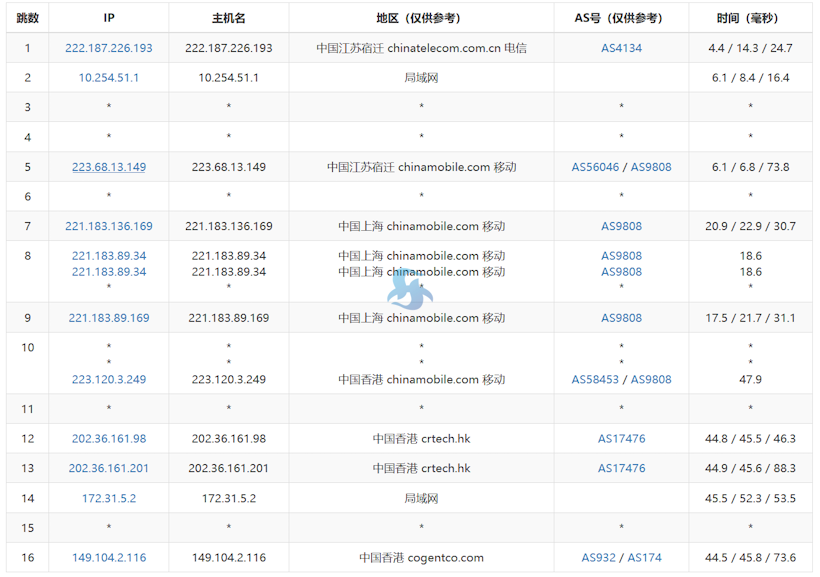Select AS9808 on the Shanghai mobile hop
Viewport: 820px width, 577px height.
coord(622,226)
